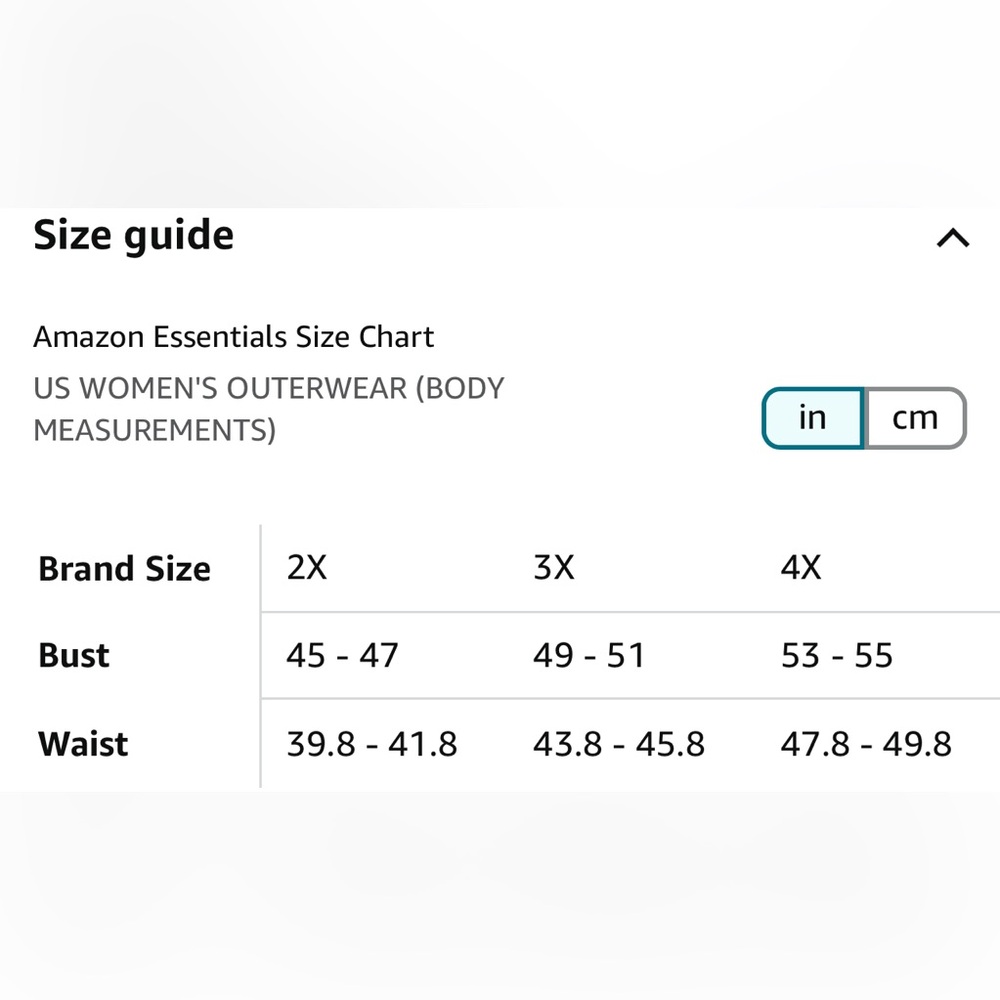The height and width of the screenshot is (1000, 1000).
Task: Select the 47.8 - 49.8 waist measurement
Action: pyautogui.click(x=864, y=744)
